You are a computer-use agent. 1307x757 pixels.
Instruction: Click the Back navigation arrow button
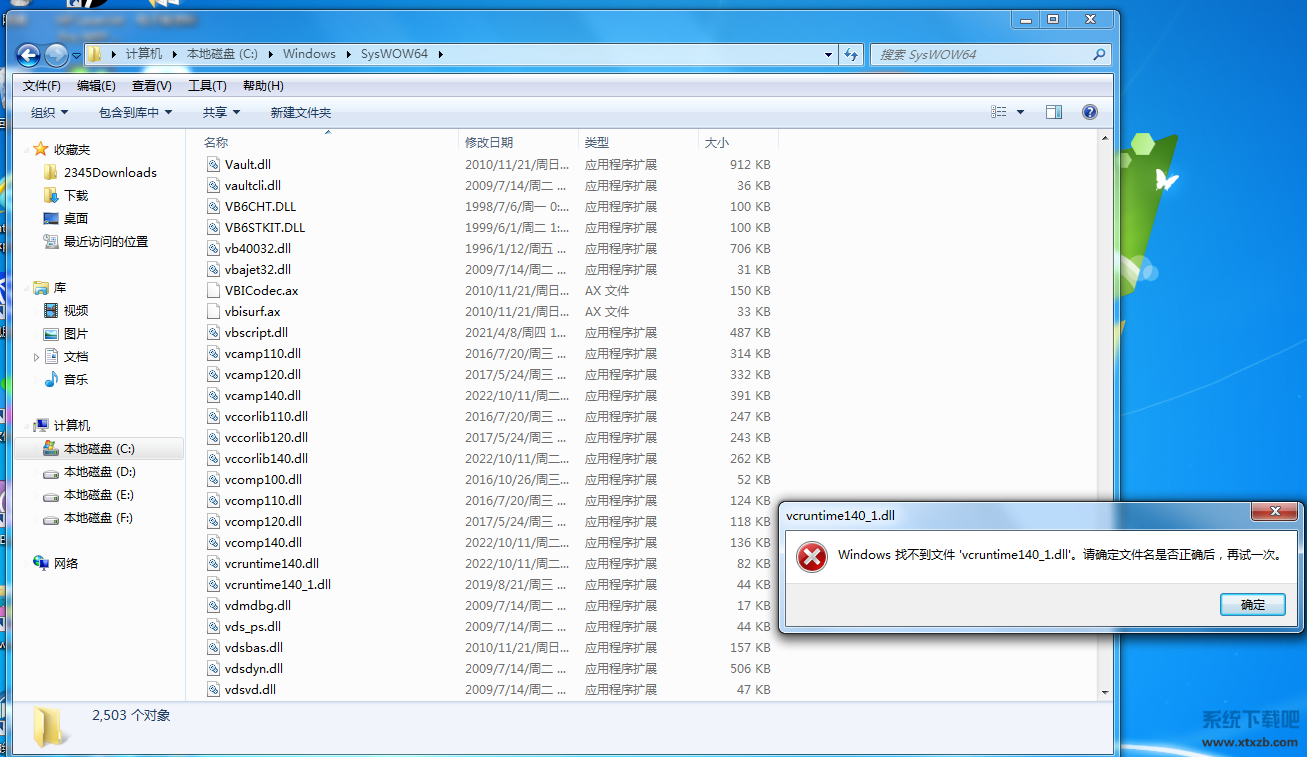tap(28, 55)
